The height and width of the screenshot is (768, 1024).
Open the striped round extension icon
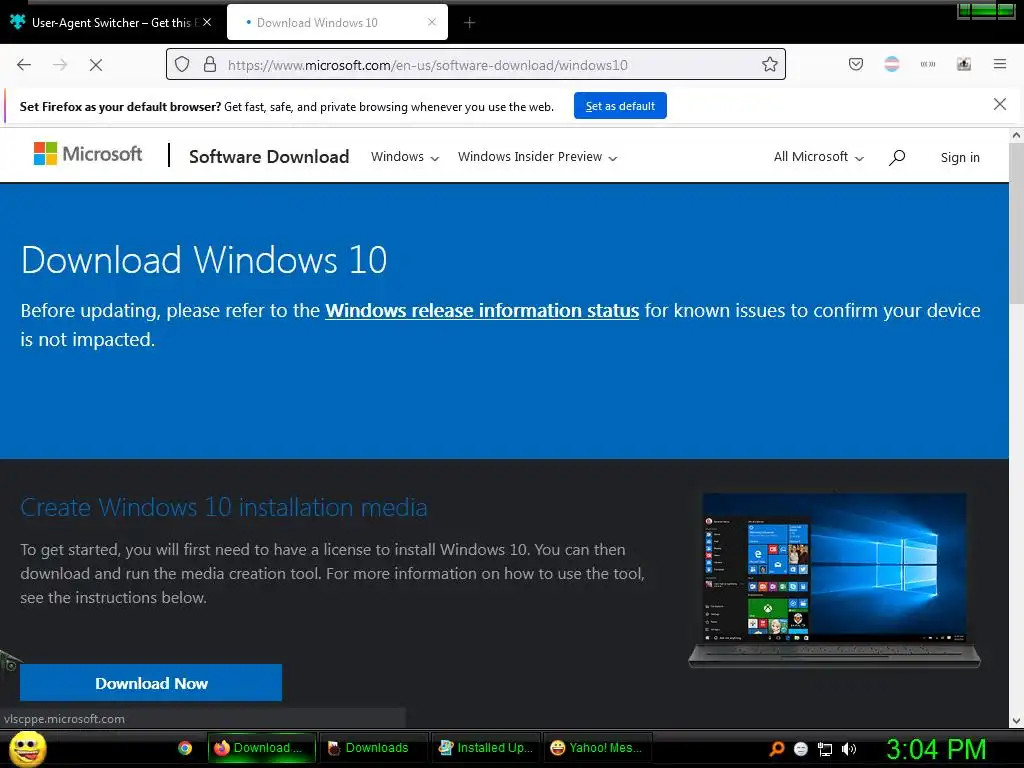tap(892, 64)
